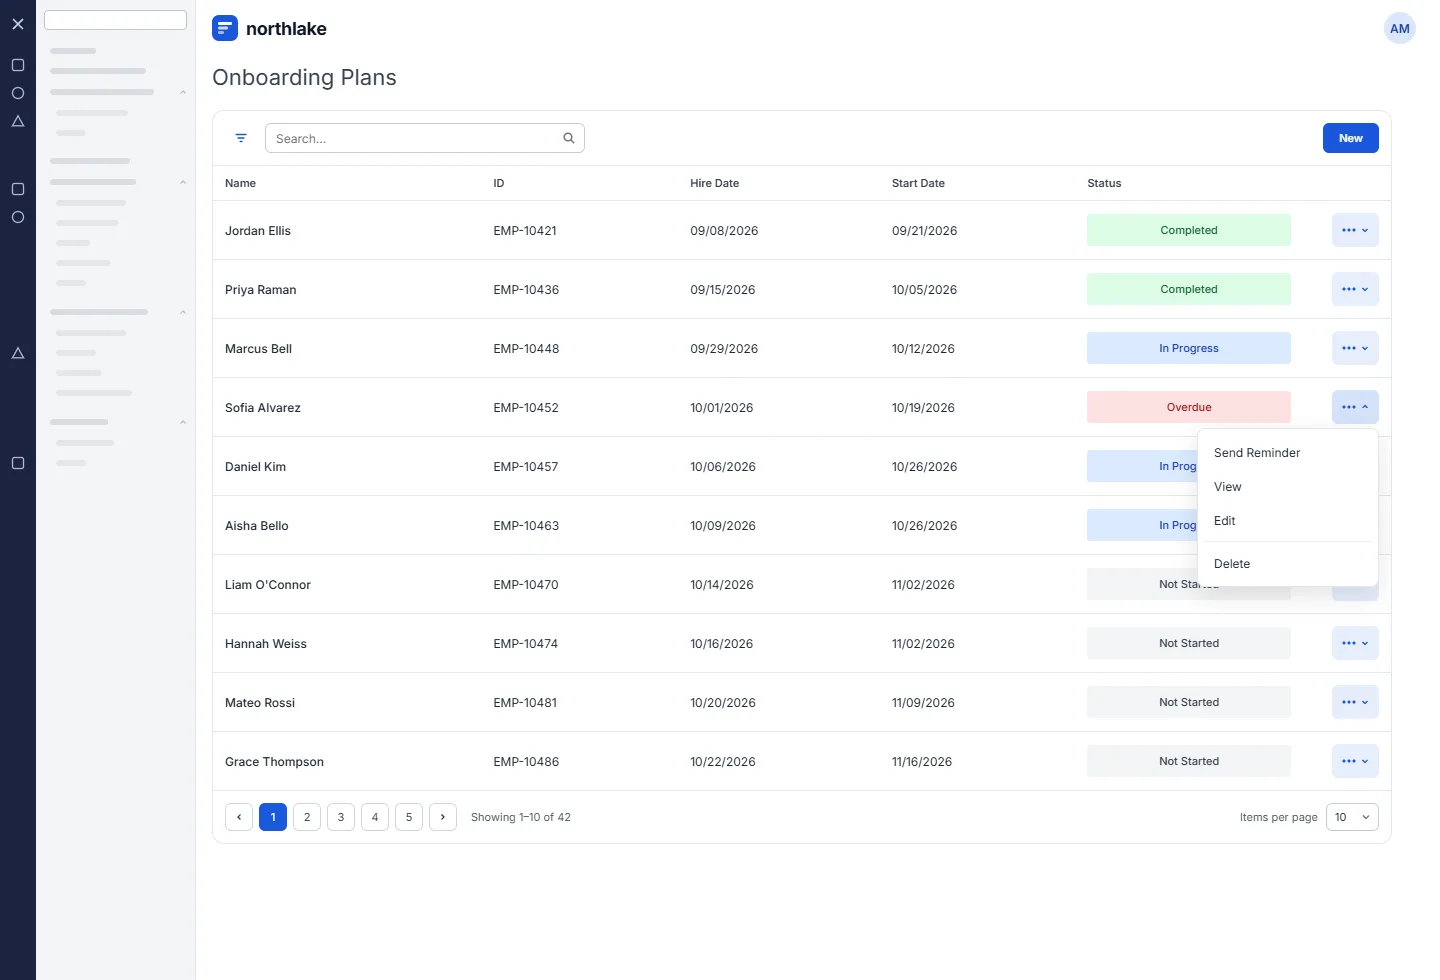Click the Jordan Ellis name cell
The image size is (1440, 980).
258,230
